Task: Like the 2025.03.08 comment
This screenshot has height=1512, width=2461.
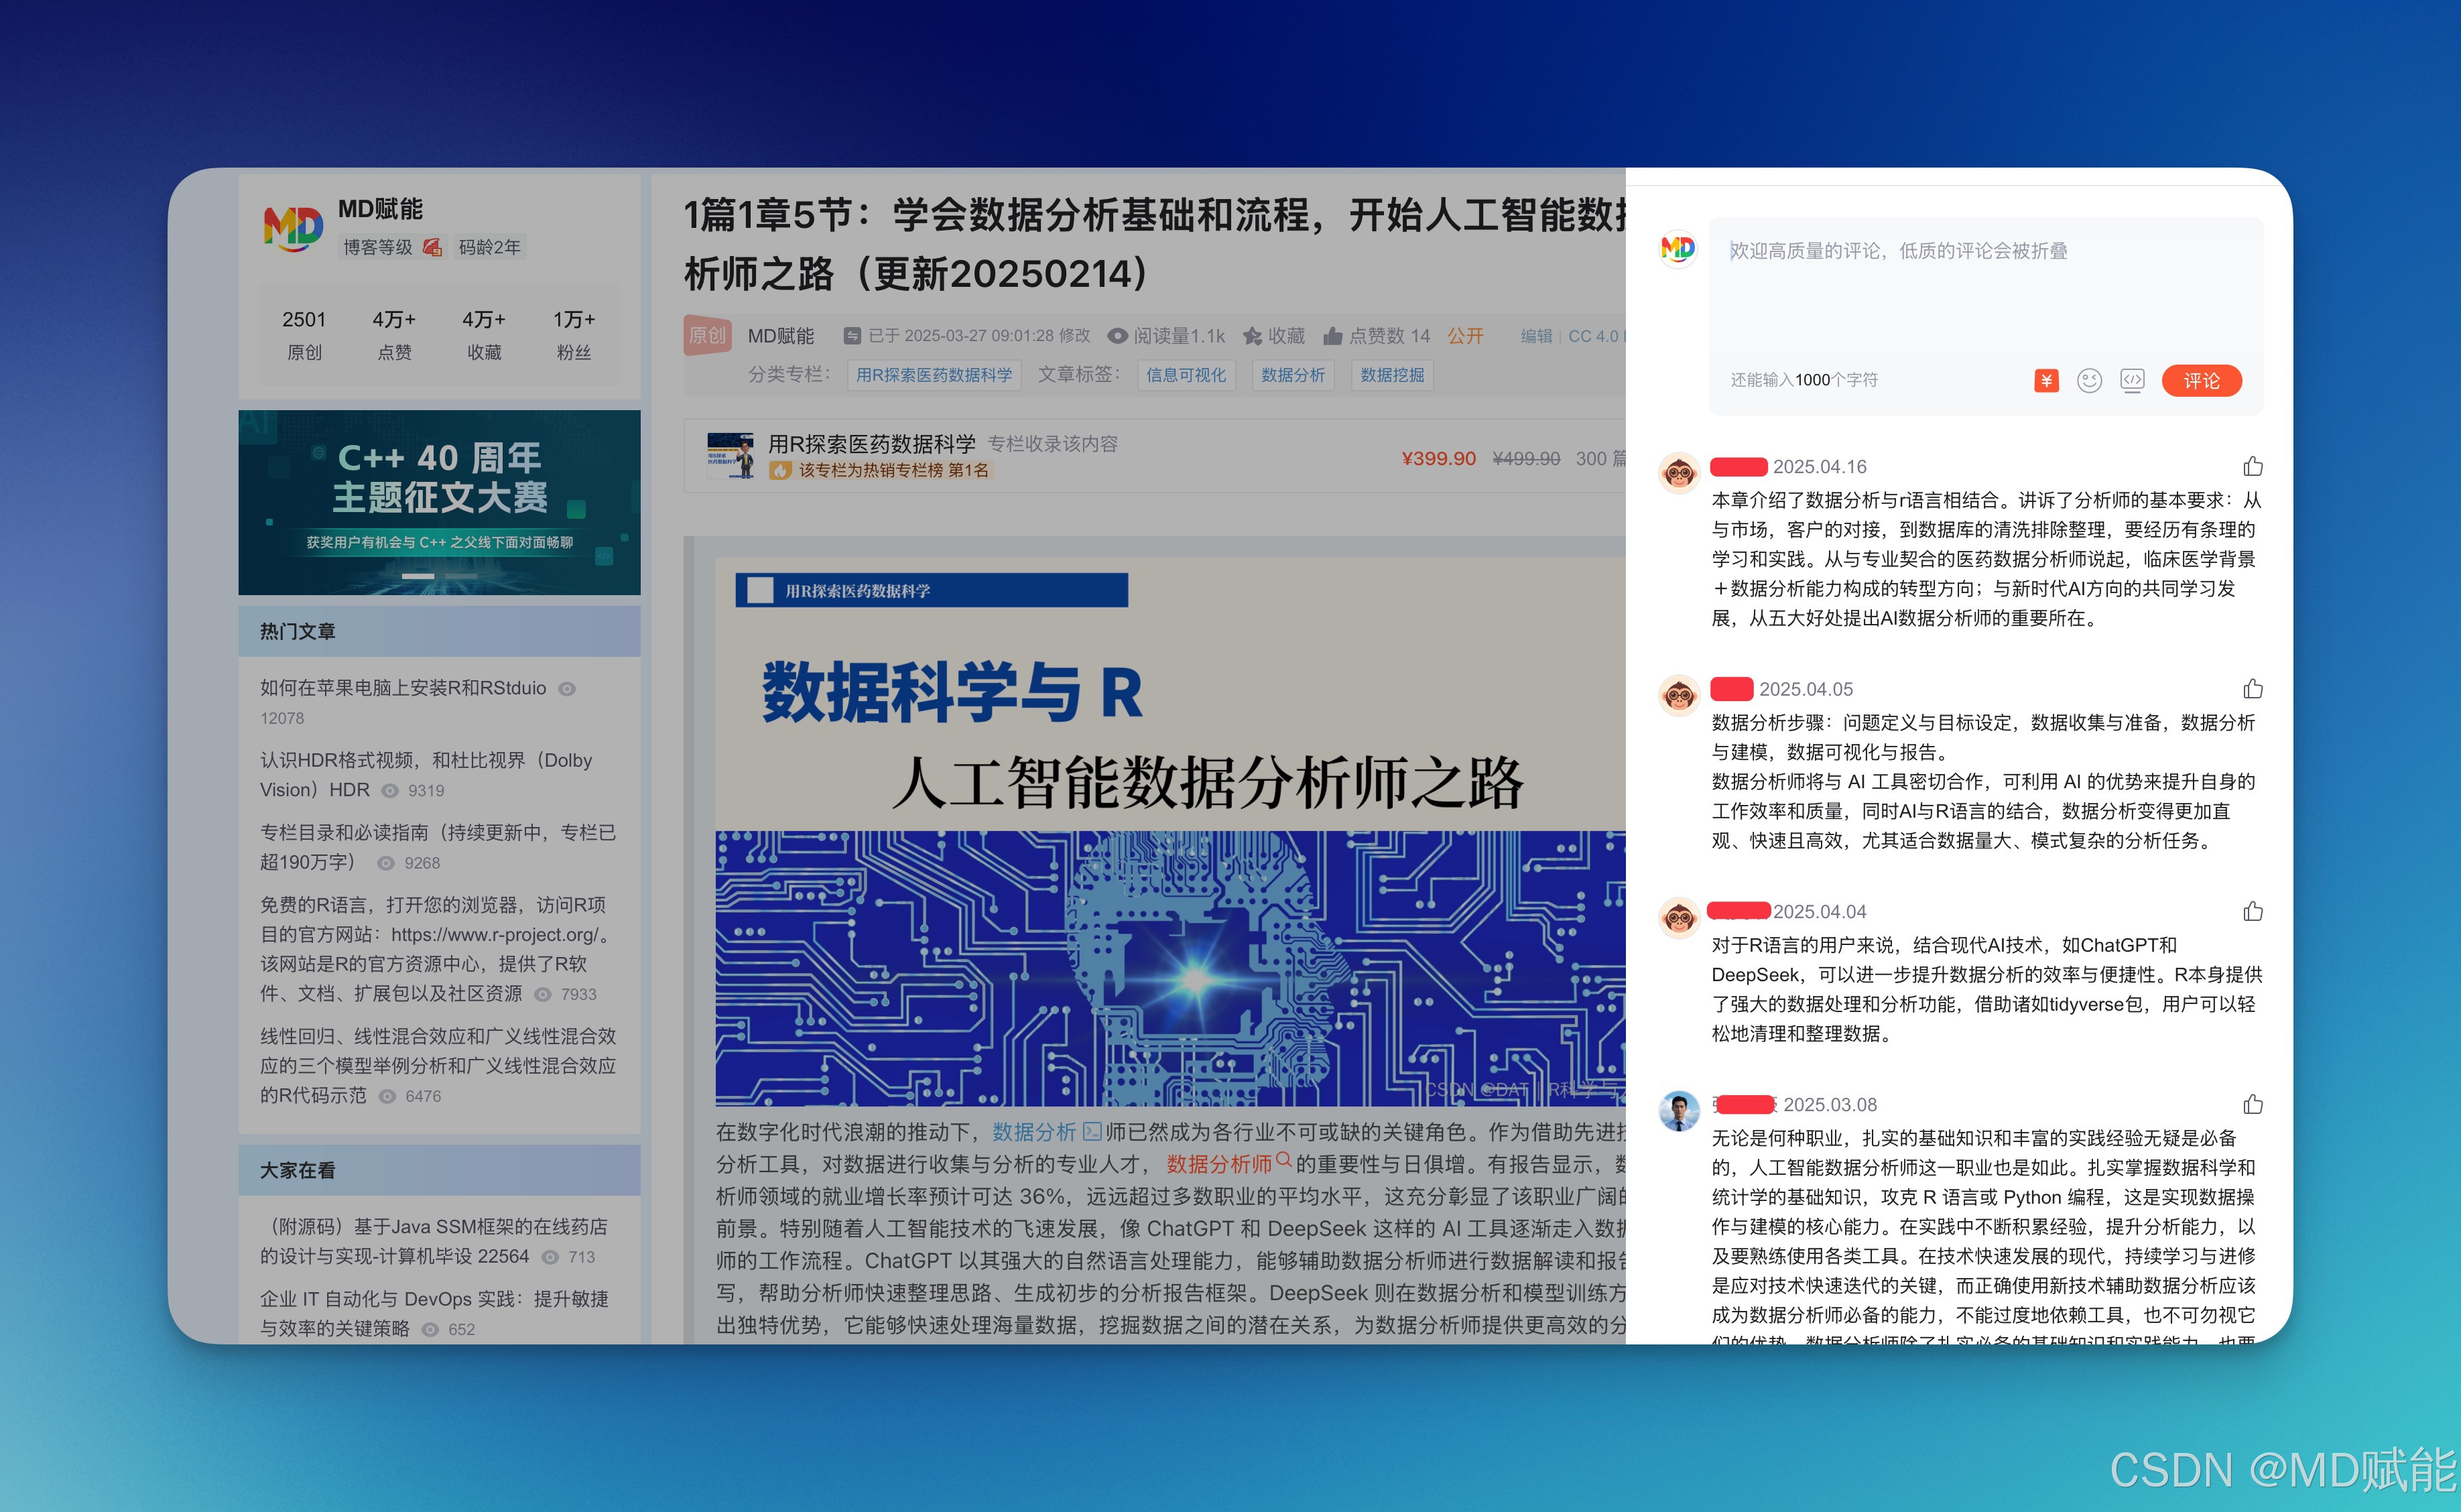Action: (x=2253, y=1105)
